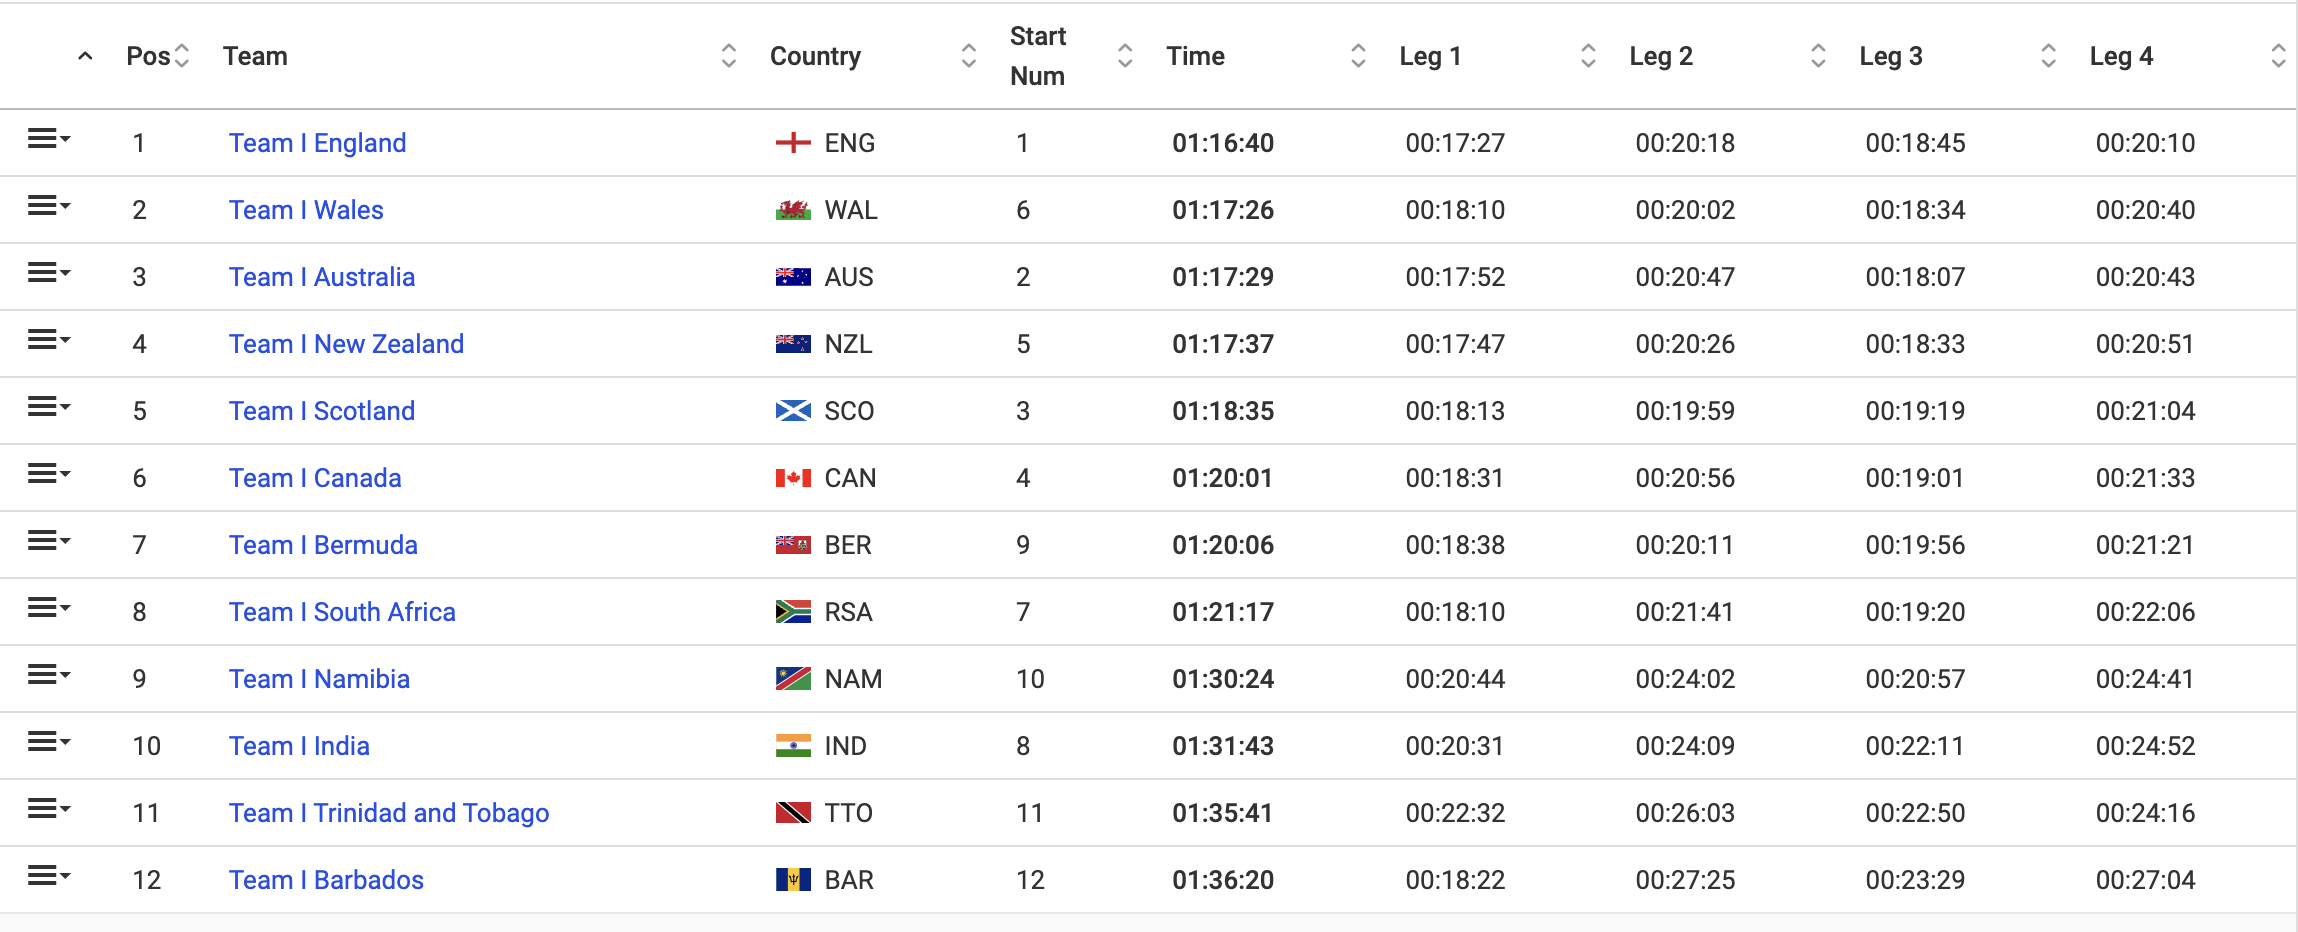Open Team I Trinidad and Tobago link
Viewport: 2298px width, 932px height.
(x=388, y=813)
